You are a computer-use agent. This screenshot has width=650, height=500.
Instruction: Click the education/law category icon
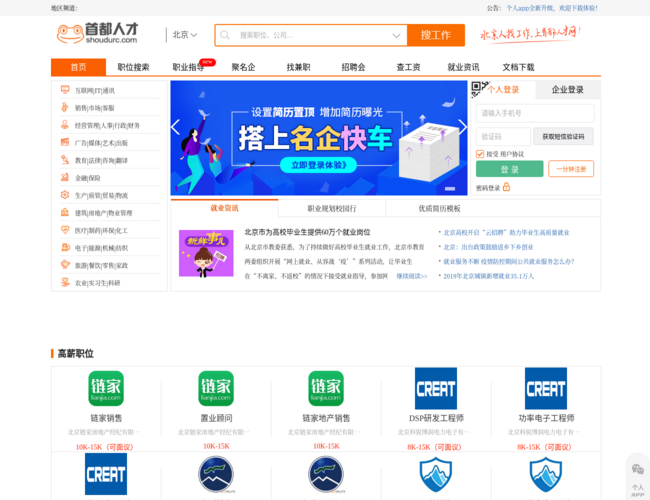65,160
